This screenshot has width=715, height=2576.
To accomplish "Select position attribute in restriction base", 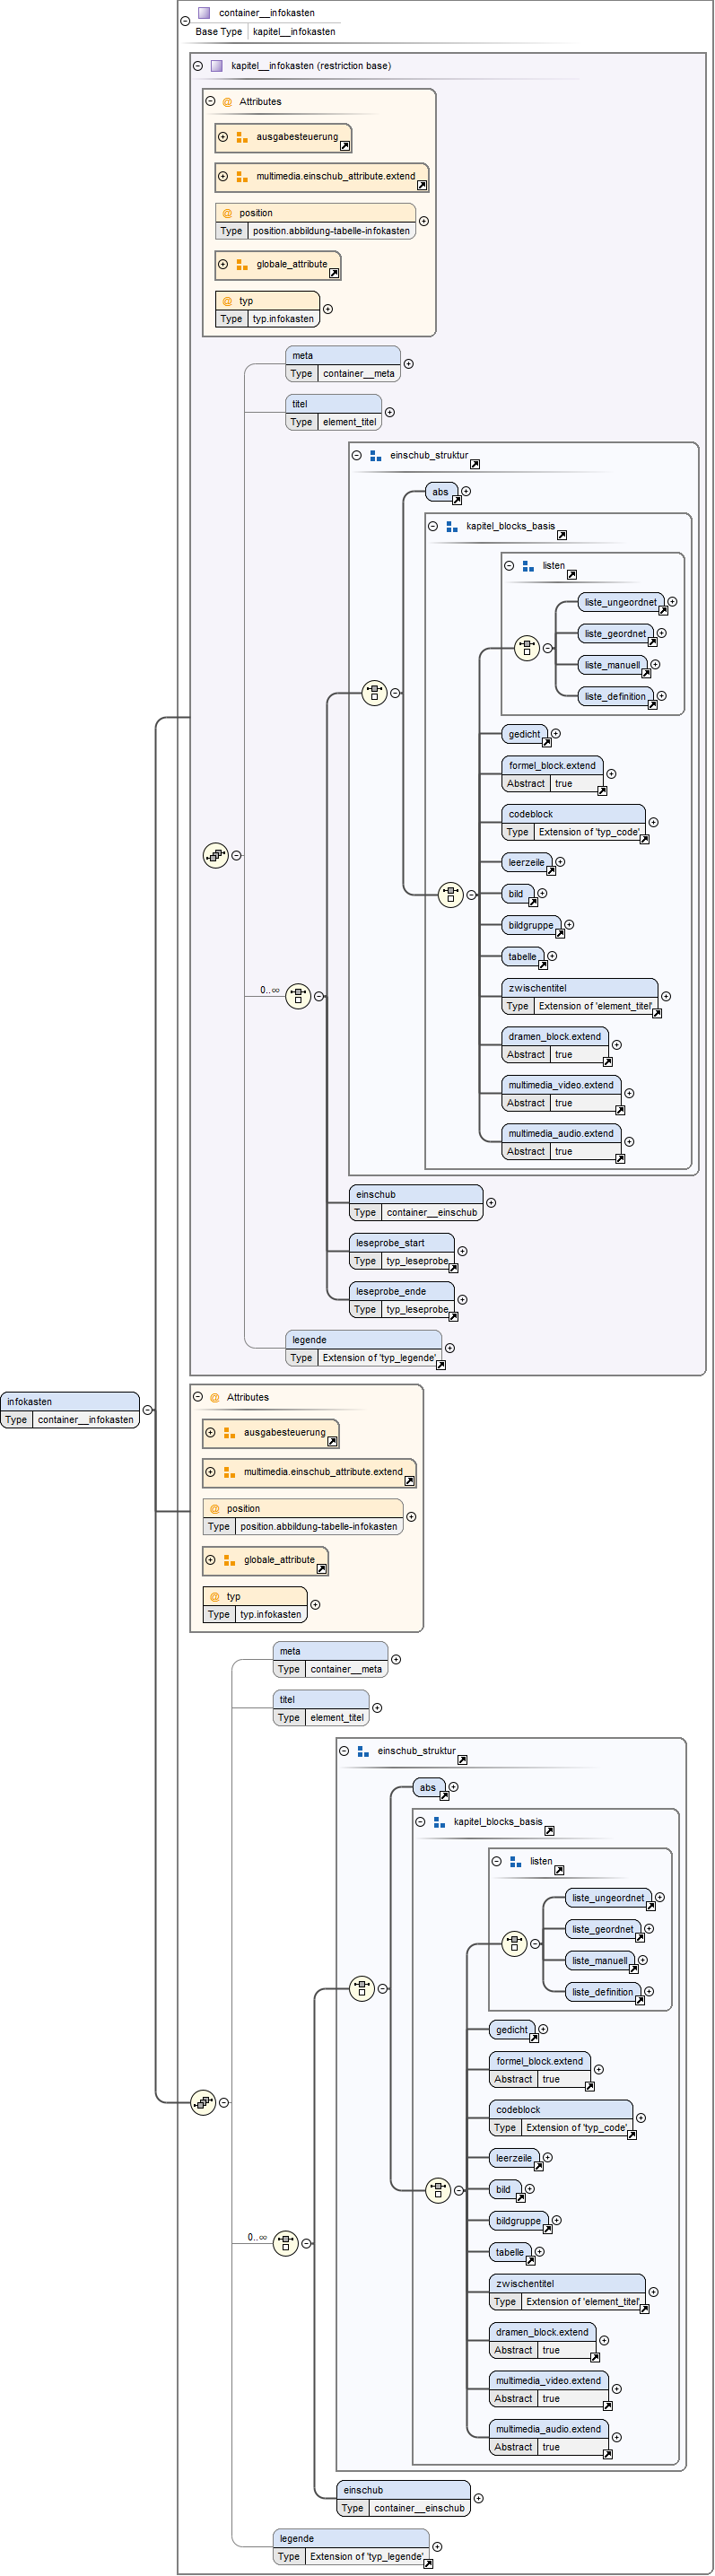I will click(315, 222).
